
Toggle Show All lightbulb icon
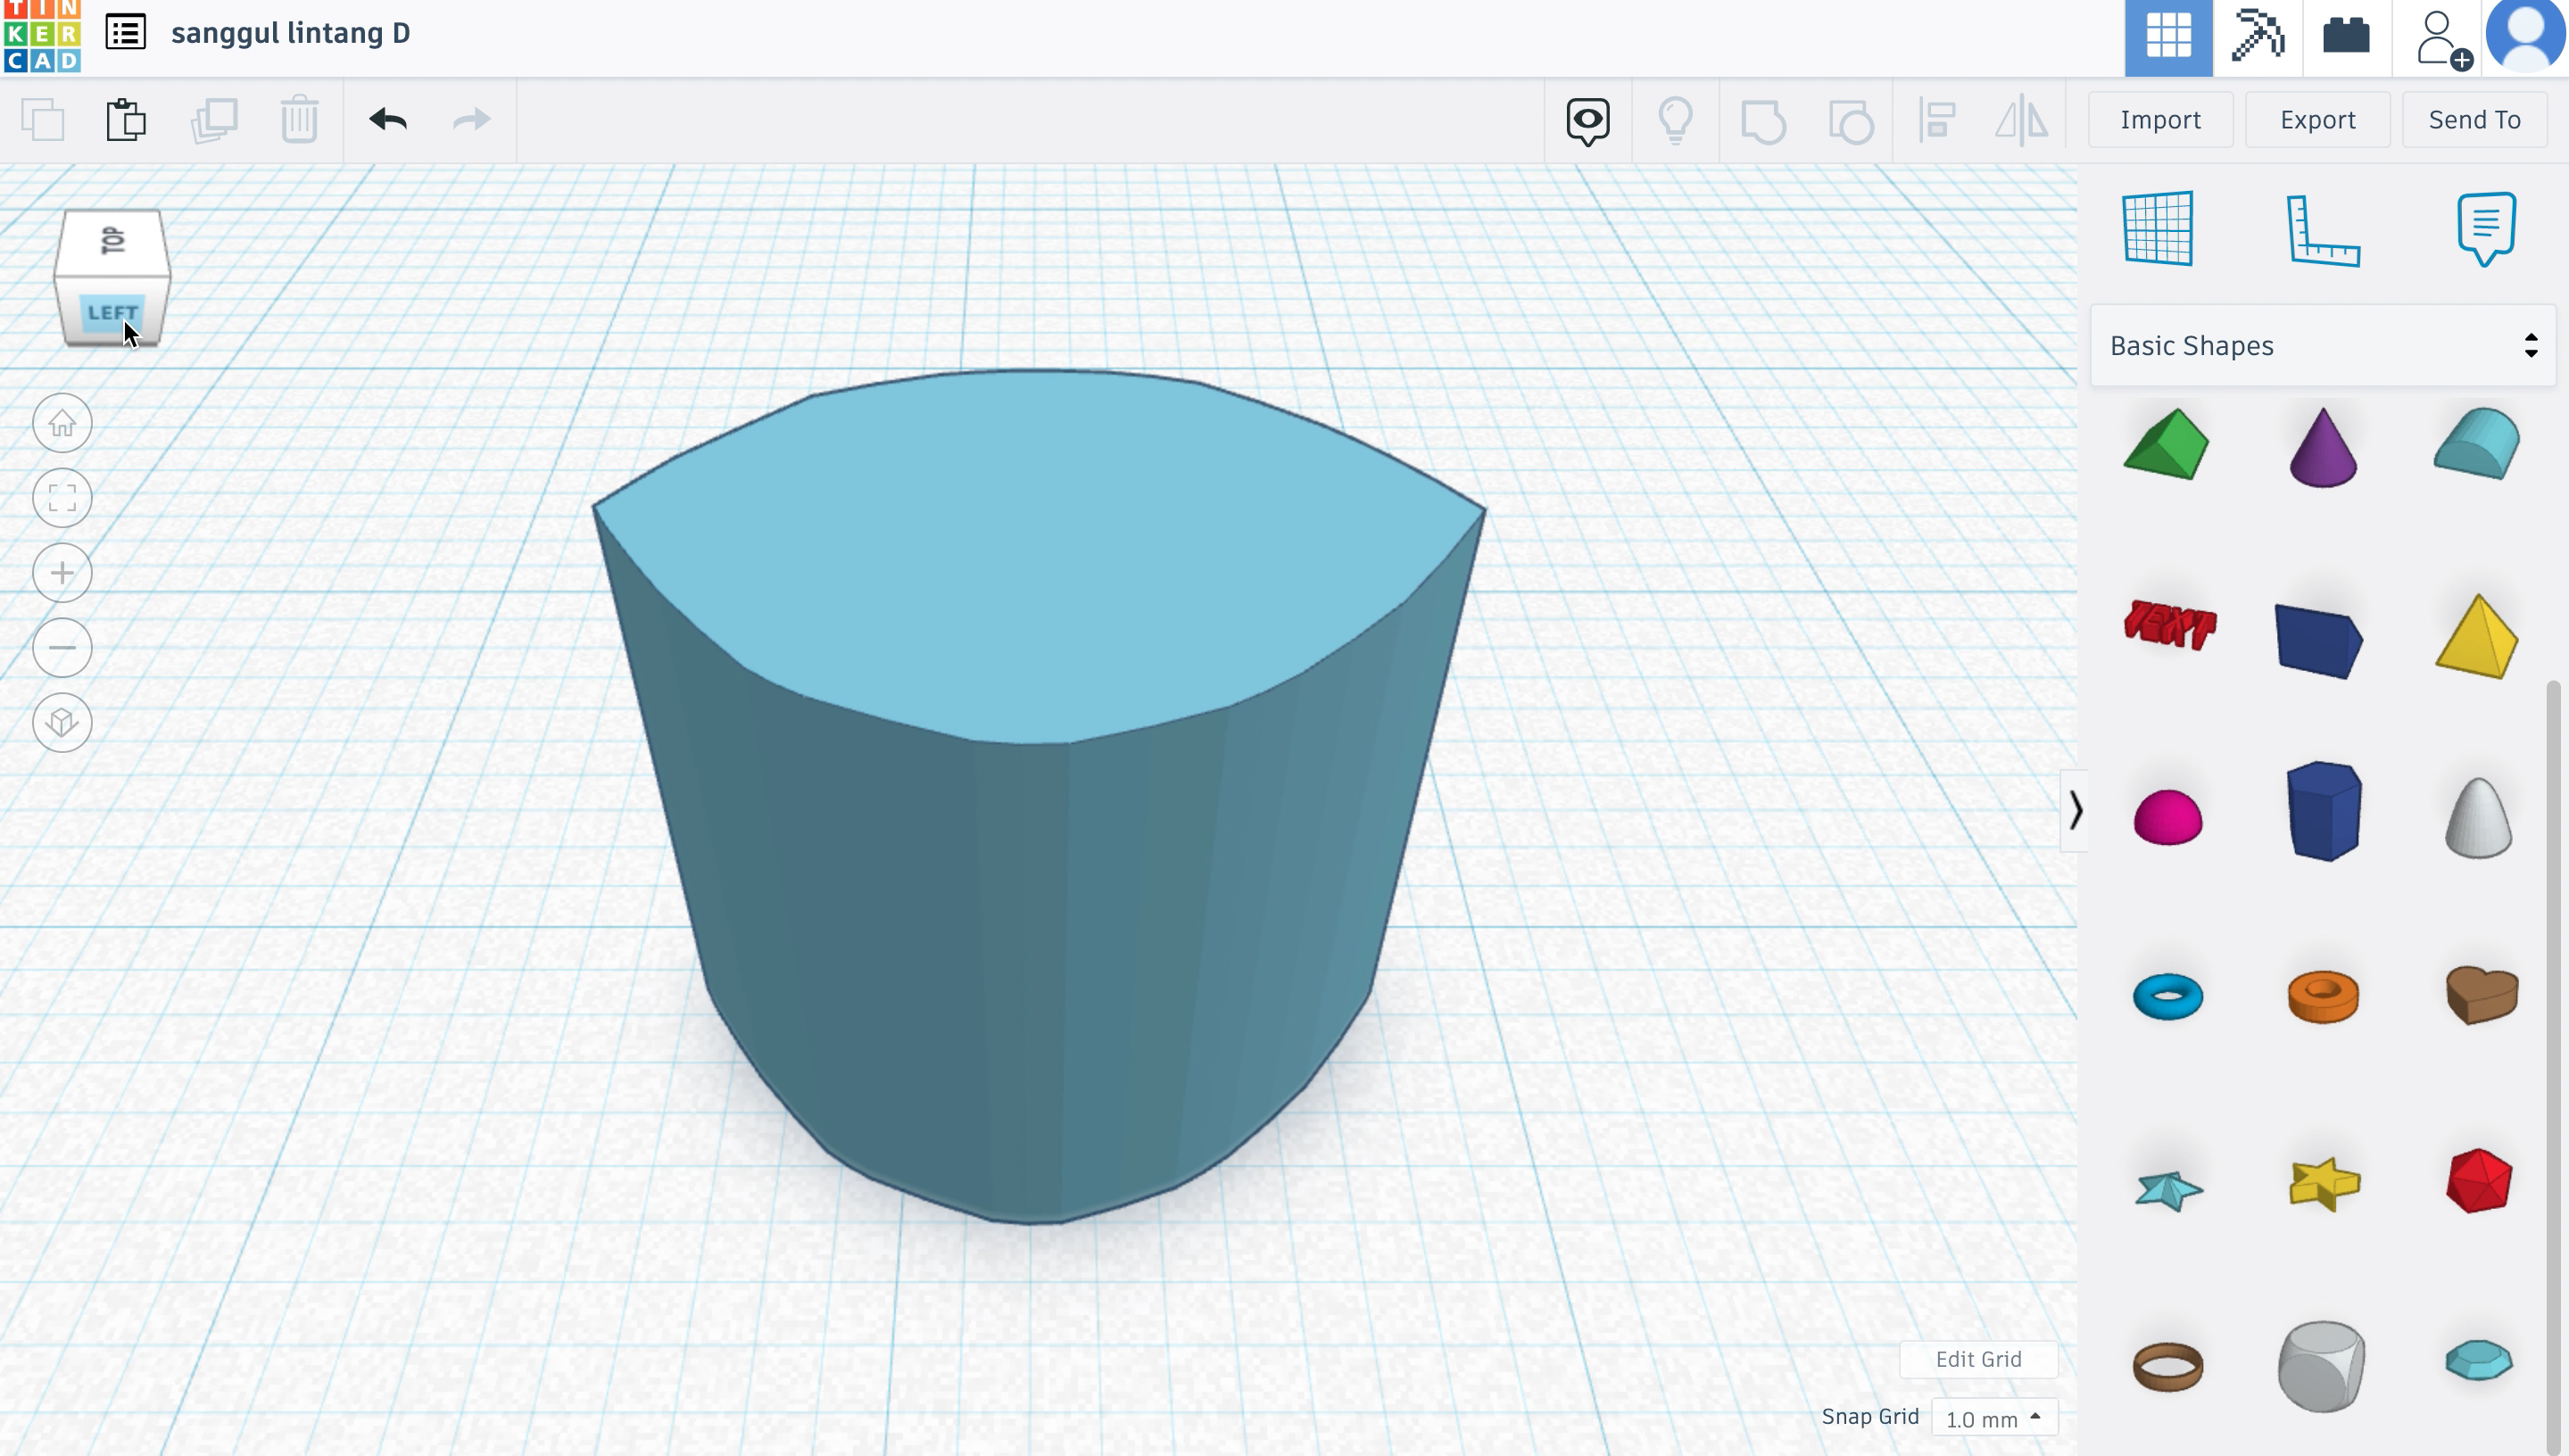(x=1676, y=121)
